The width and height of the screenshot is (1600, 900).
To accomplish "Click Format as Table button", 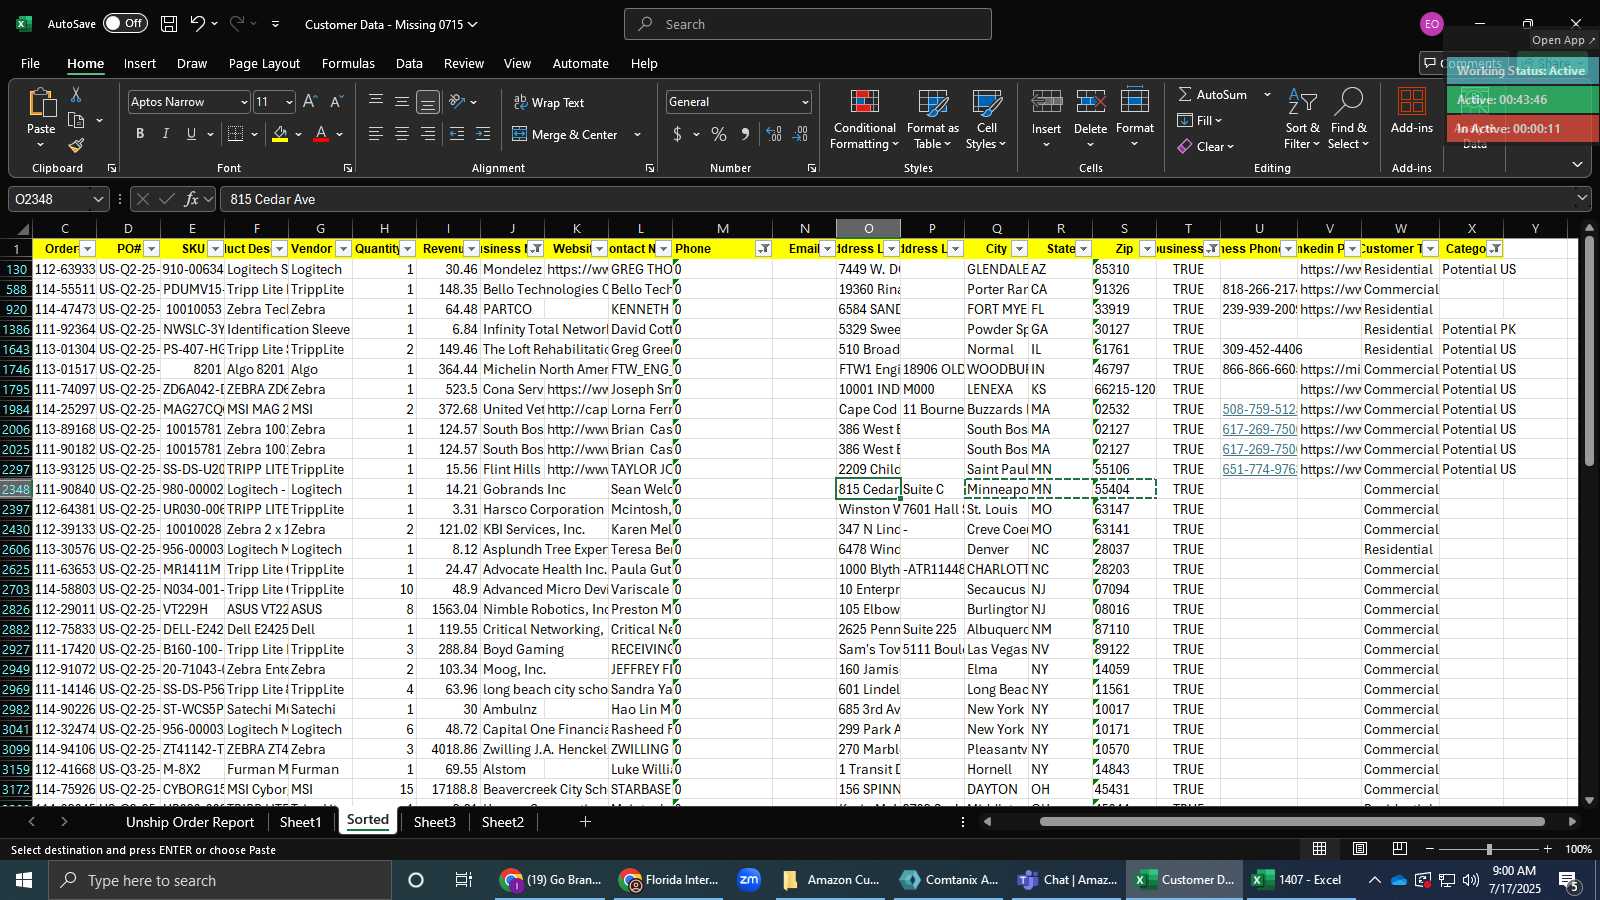I will 933,120.
